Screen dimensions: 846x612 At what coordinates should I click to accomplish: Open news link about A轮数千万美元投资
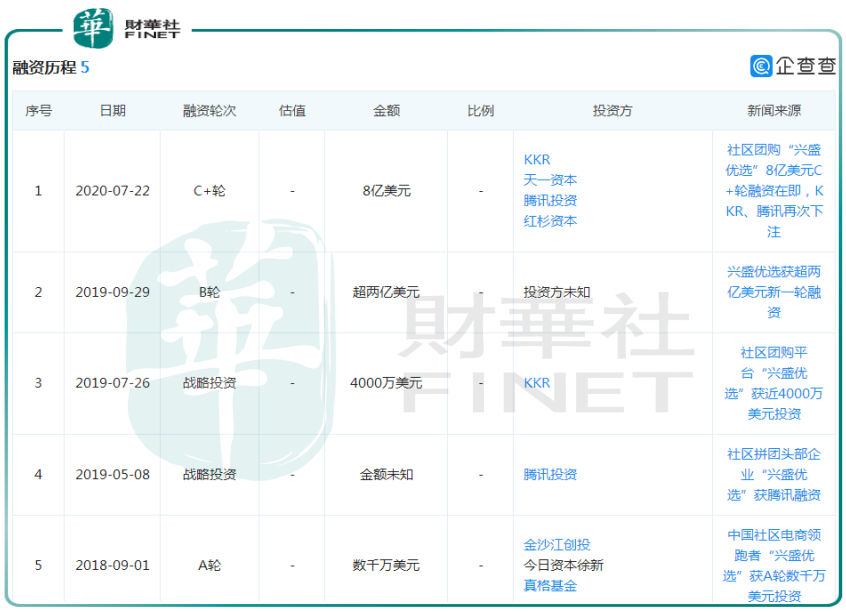[x=774, y=566]
